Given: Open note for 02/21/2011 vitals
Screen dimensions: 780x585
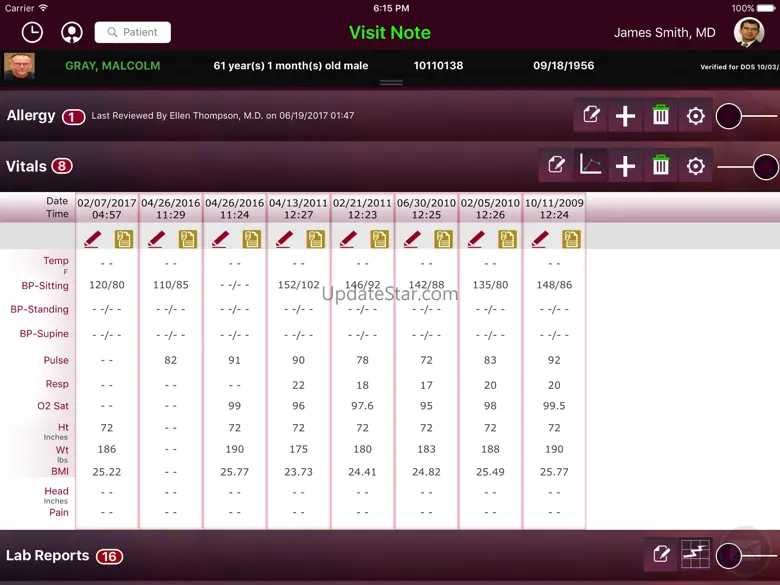Looking at the screenshot, I should (x=380, y=239).
